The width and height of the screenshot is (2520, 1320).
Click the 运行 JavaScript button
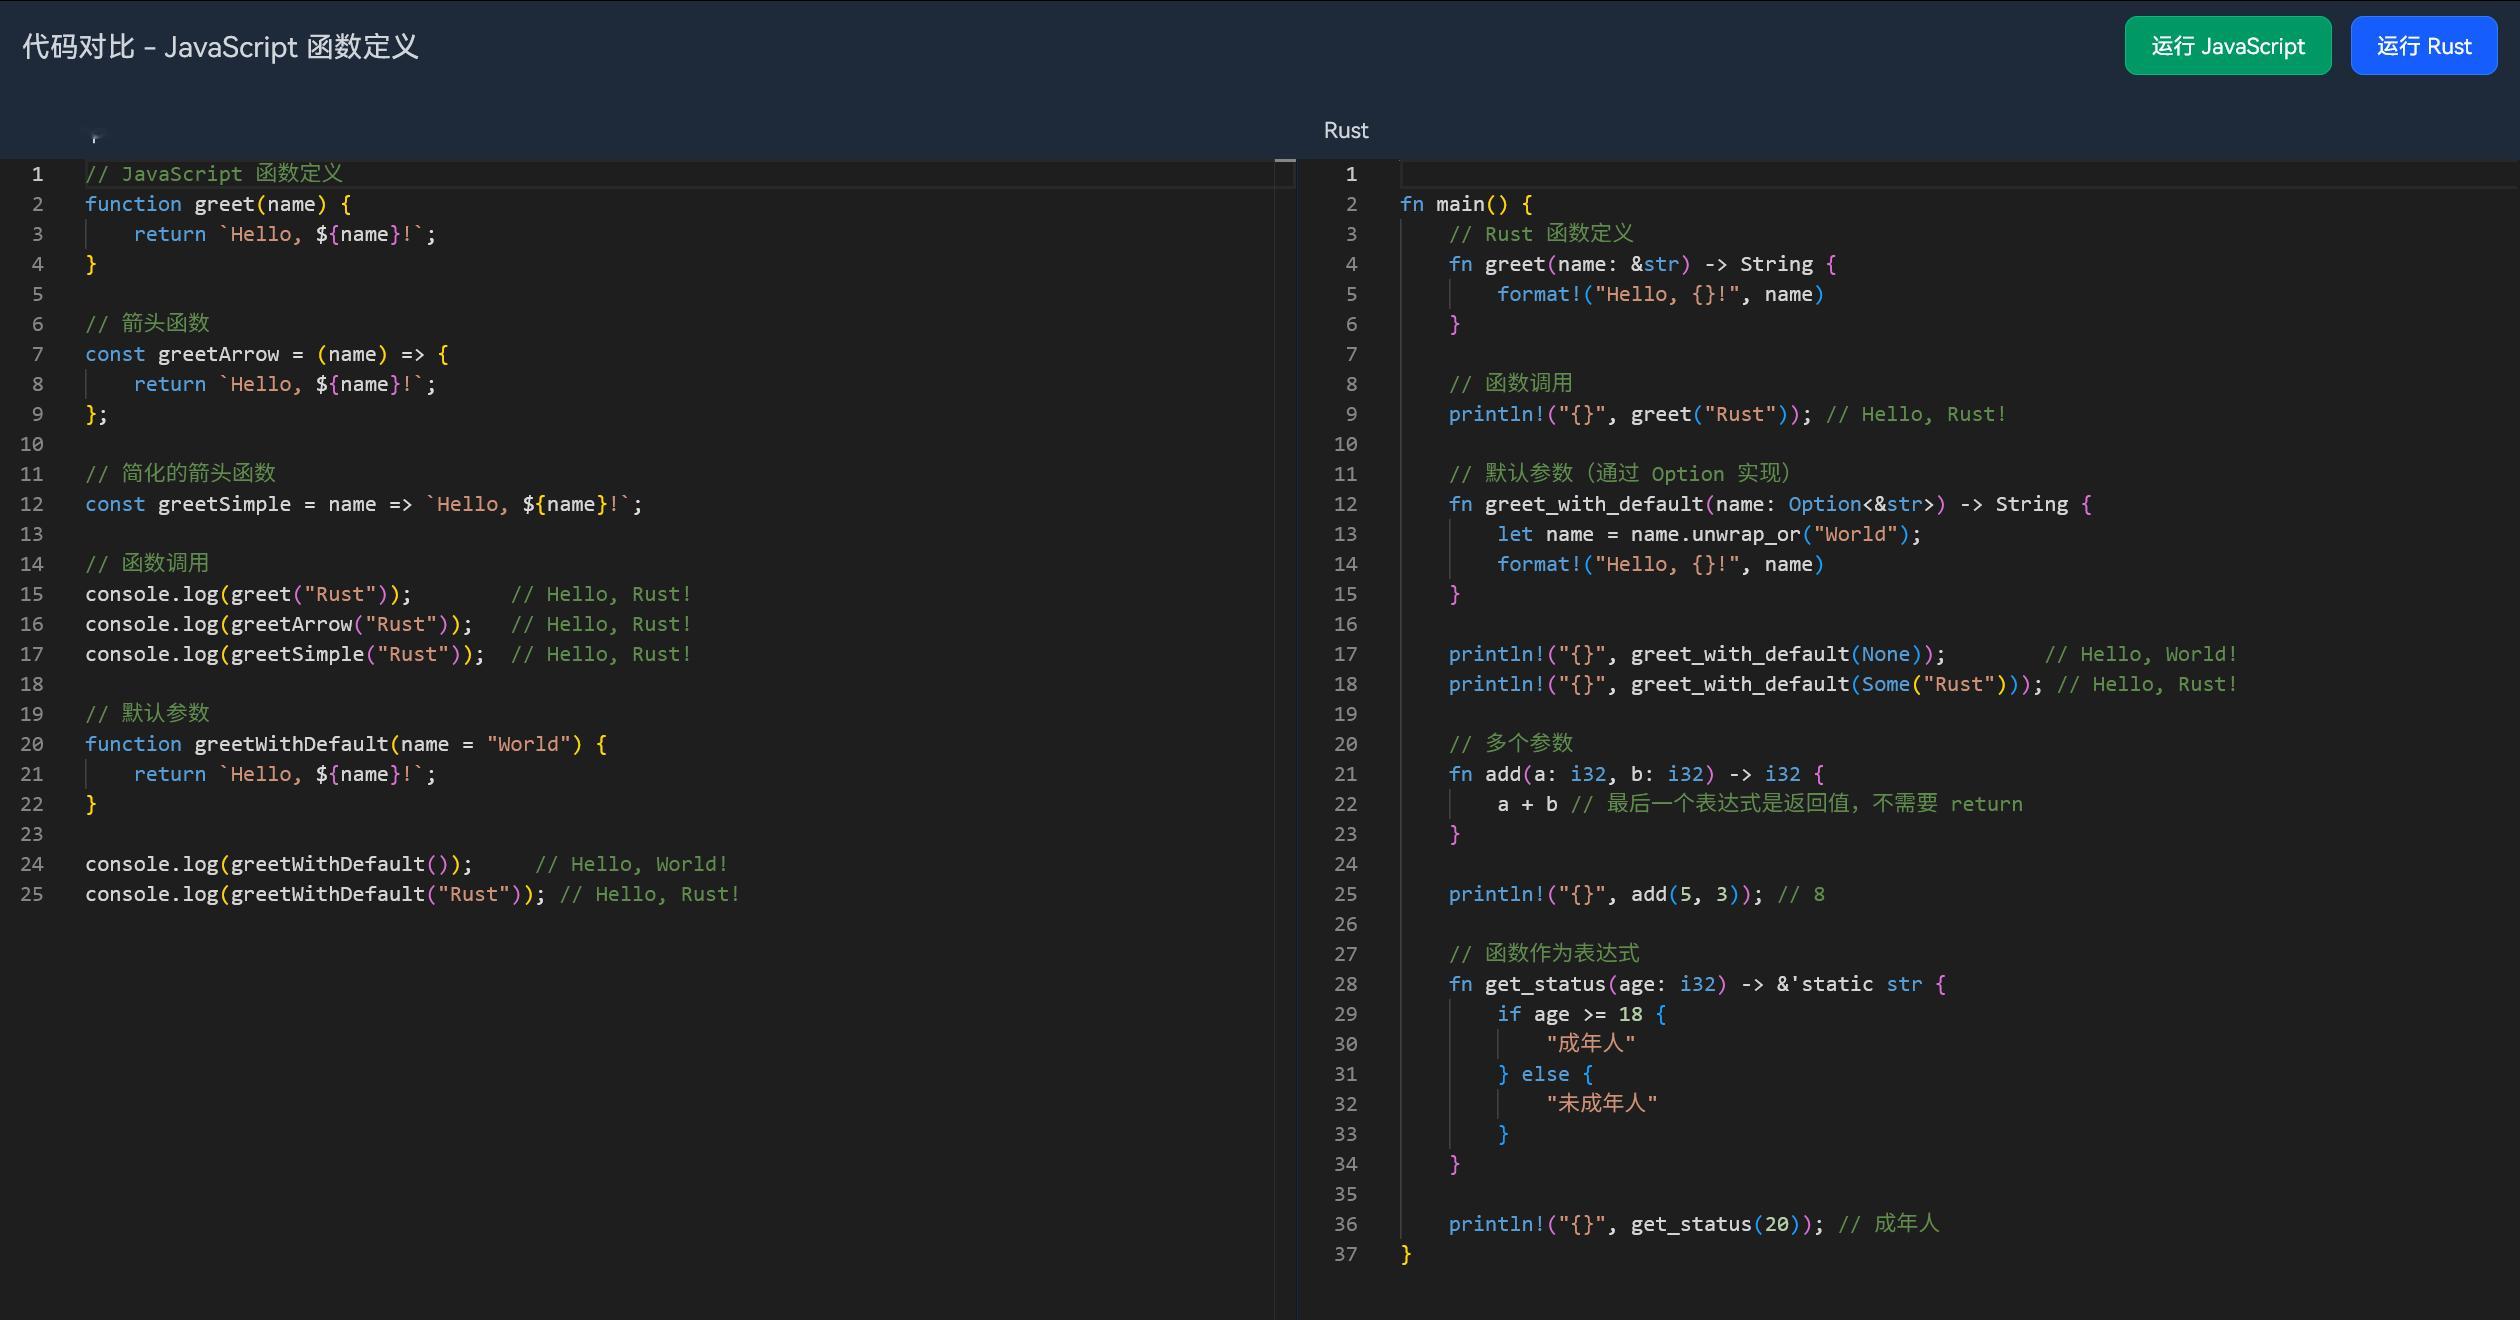point(2227,46)
